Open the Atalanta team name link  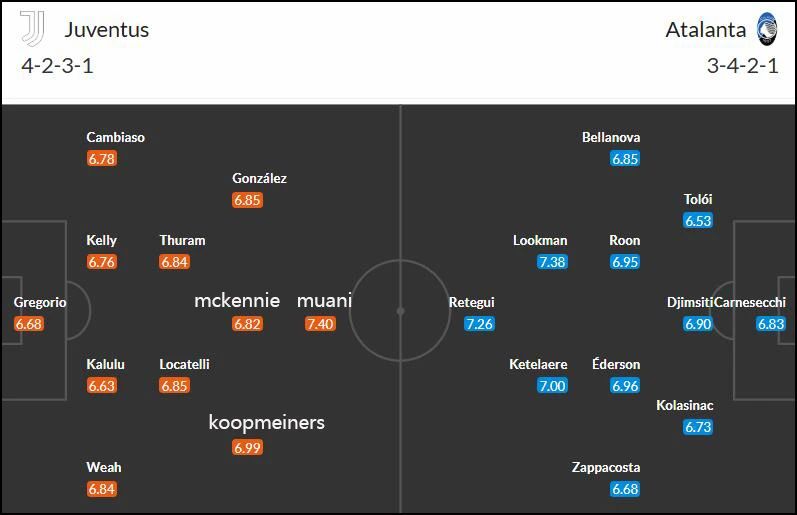point(706,29)
